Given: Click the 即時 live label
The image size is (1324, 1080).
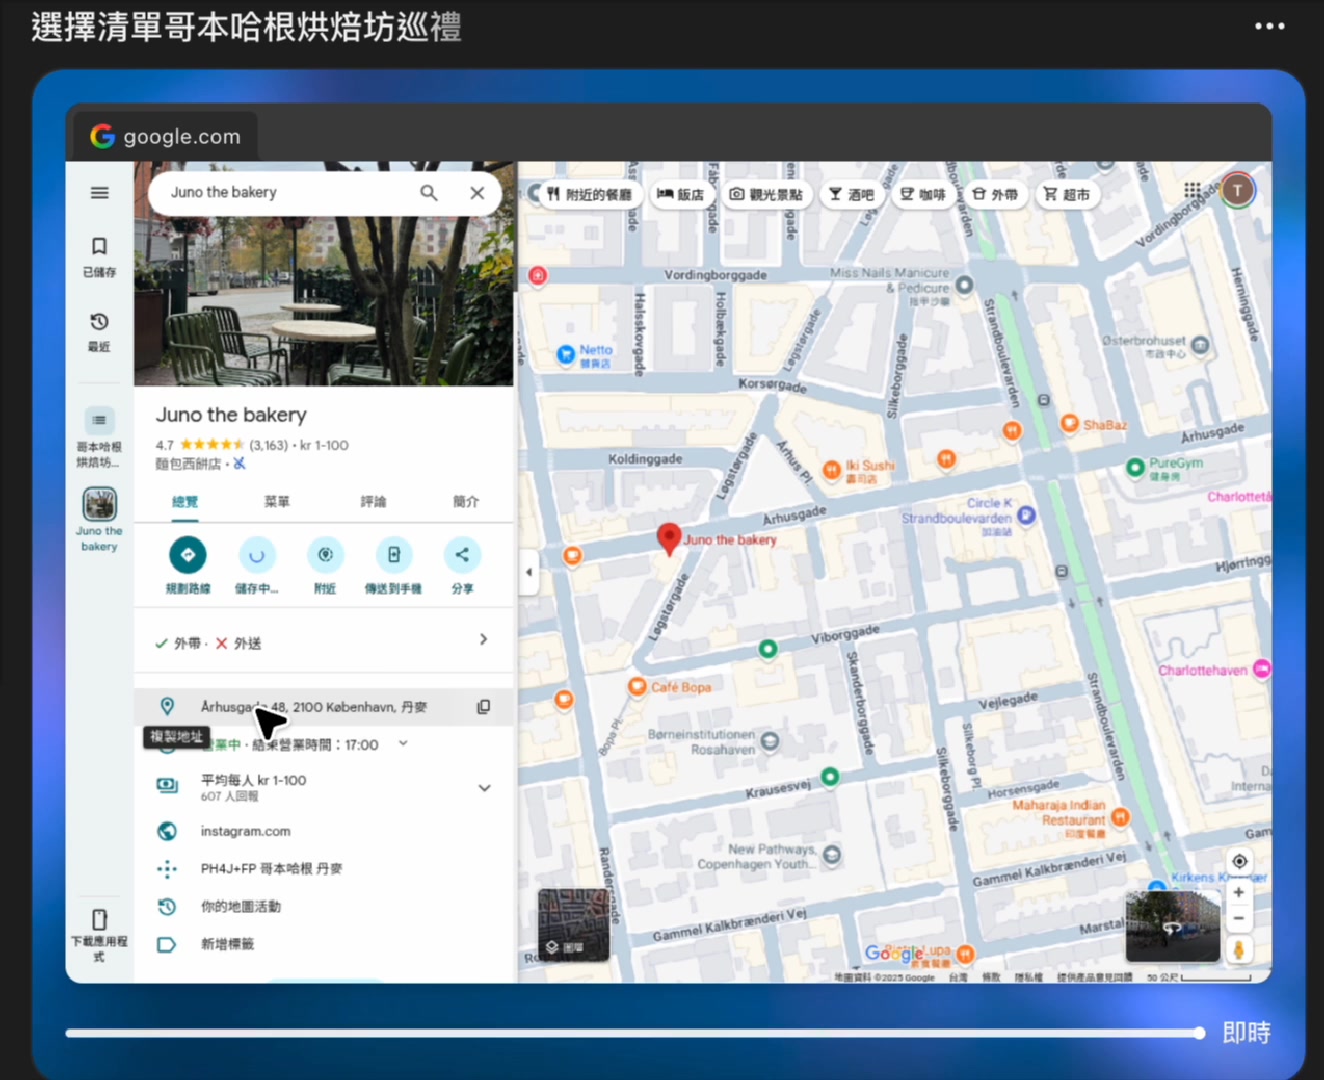Looking at the screenshot, I should point(1246,1033).
